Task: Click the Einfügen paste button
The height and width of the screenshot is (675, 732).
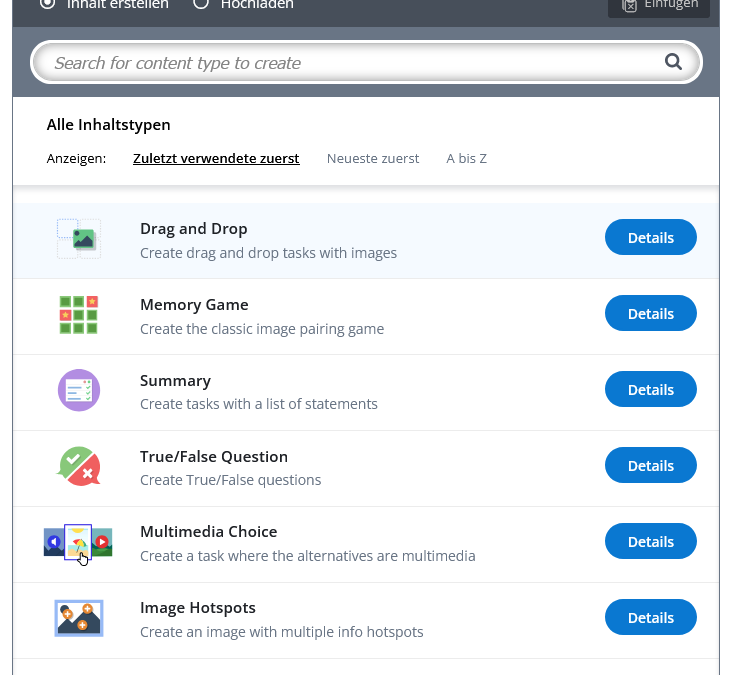Action: click(659, 5)
